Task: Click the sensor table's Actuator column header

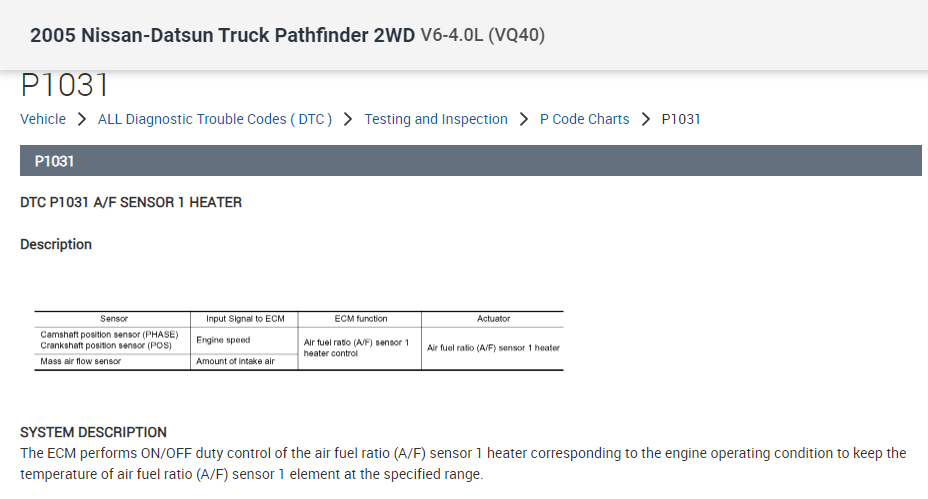Action: 493,319
